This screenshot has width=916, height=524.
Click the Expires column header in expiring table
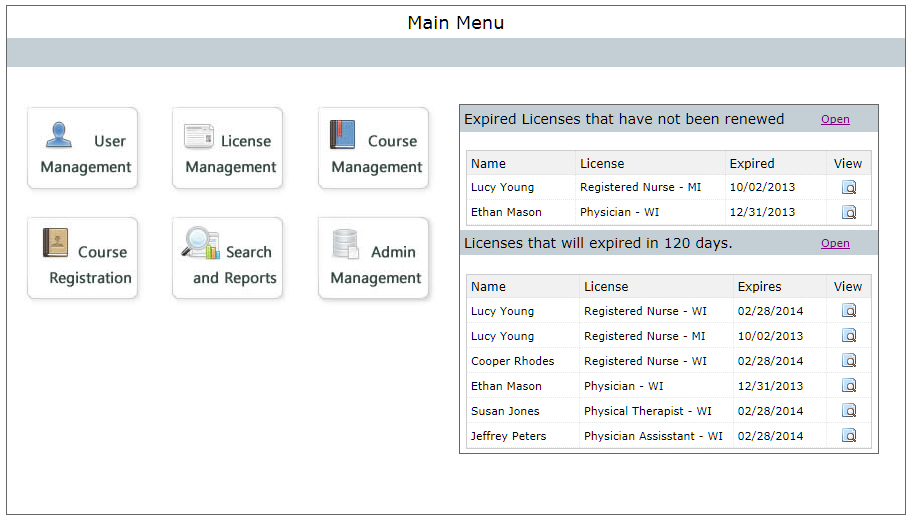pyautogui.click(x=760, y=287)
